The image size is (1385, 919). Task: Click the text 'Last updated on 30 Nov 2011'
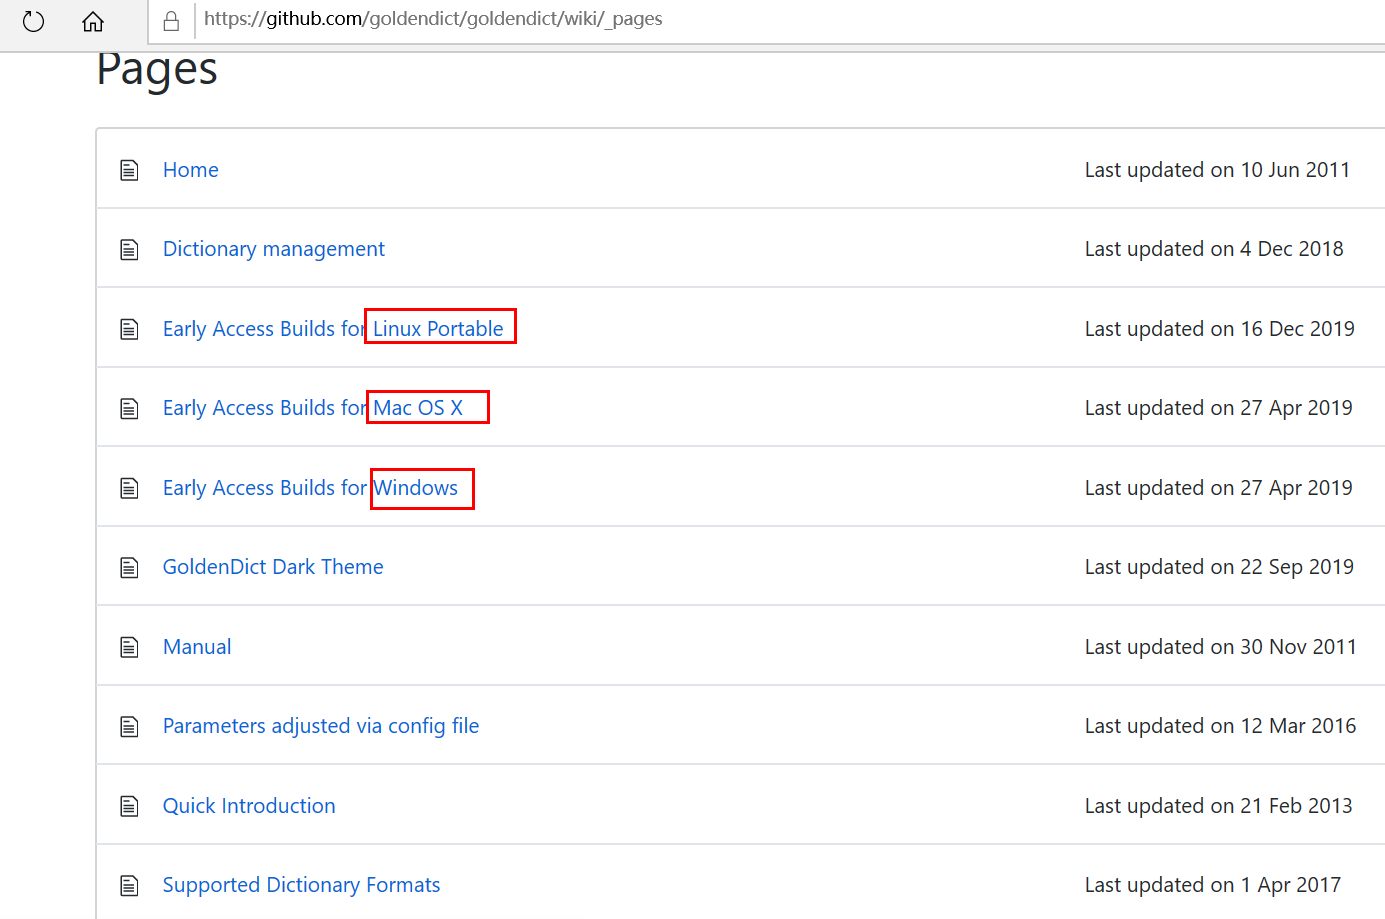click(1221, 647)
